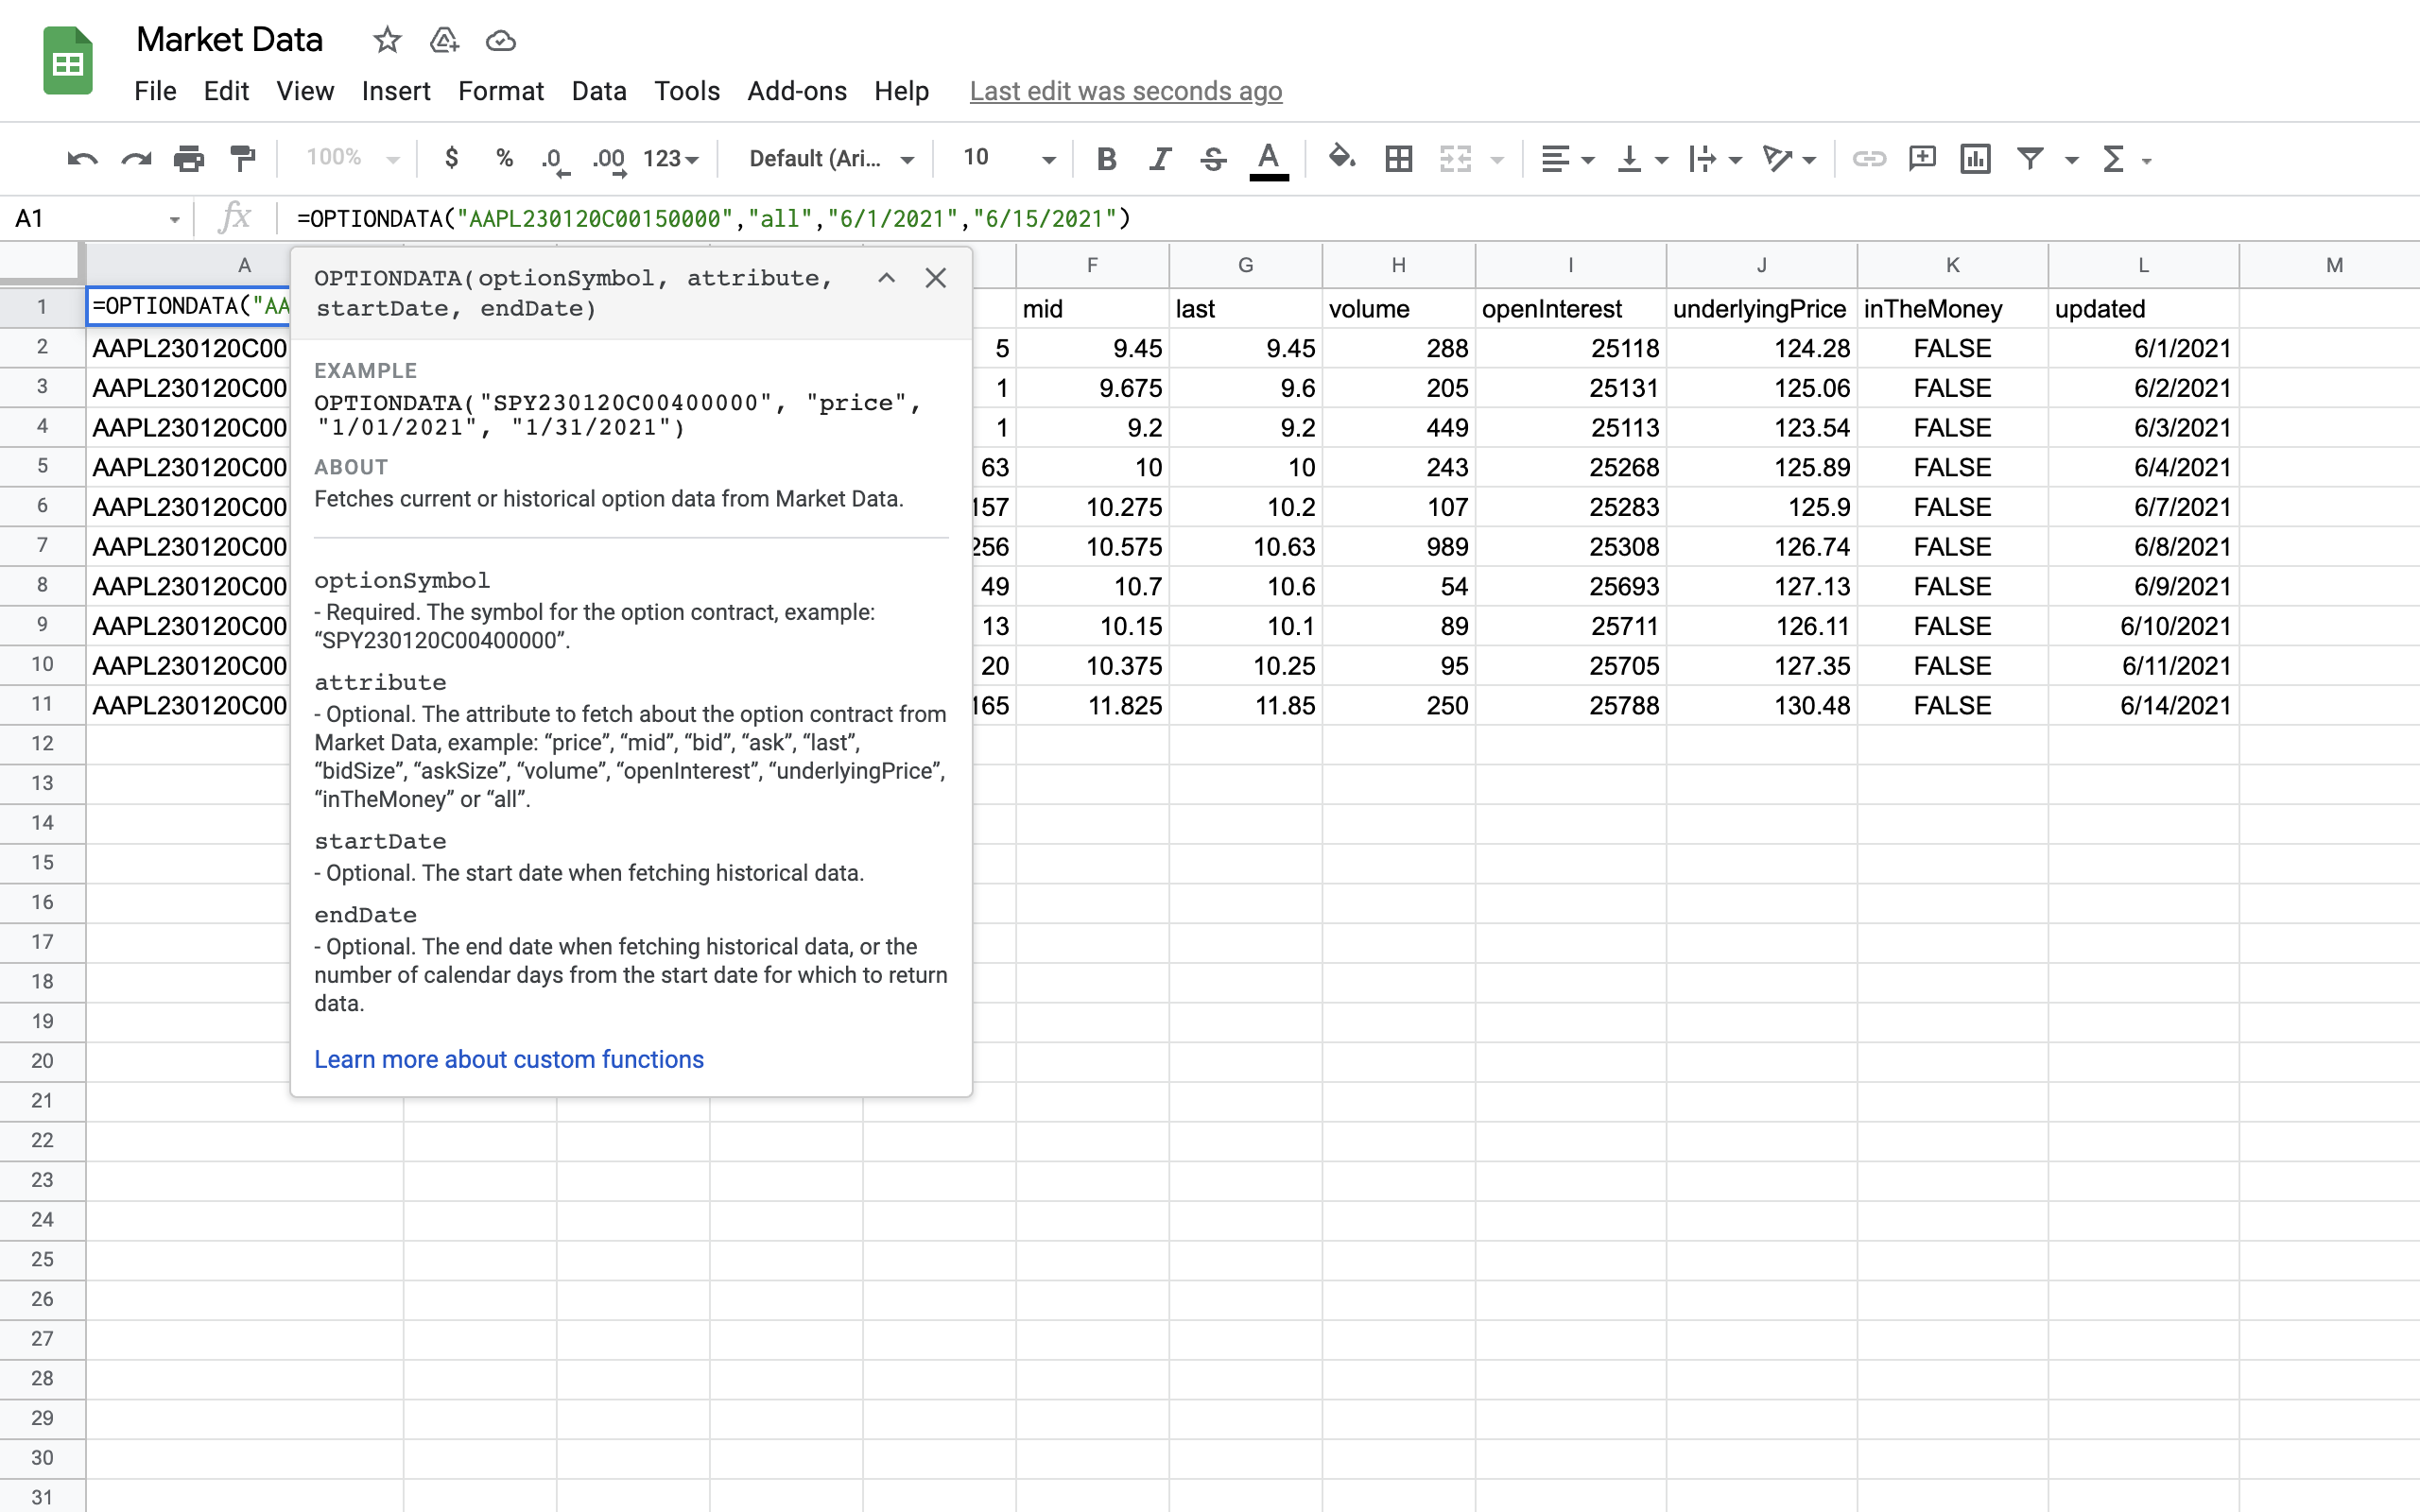Toggle bold formatting
Viewport: 2420px width, 1512px height.
pos(1106,159)
